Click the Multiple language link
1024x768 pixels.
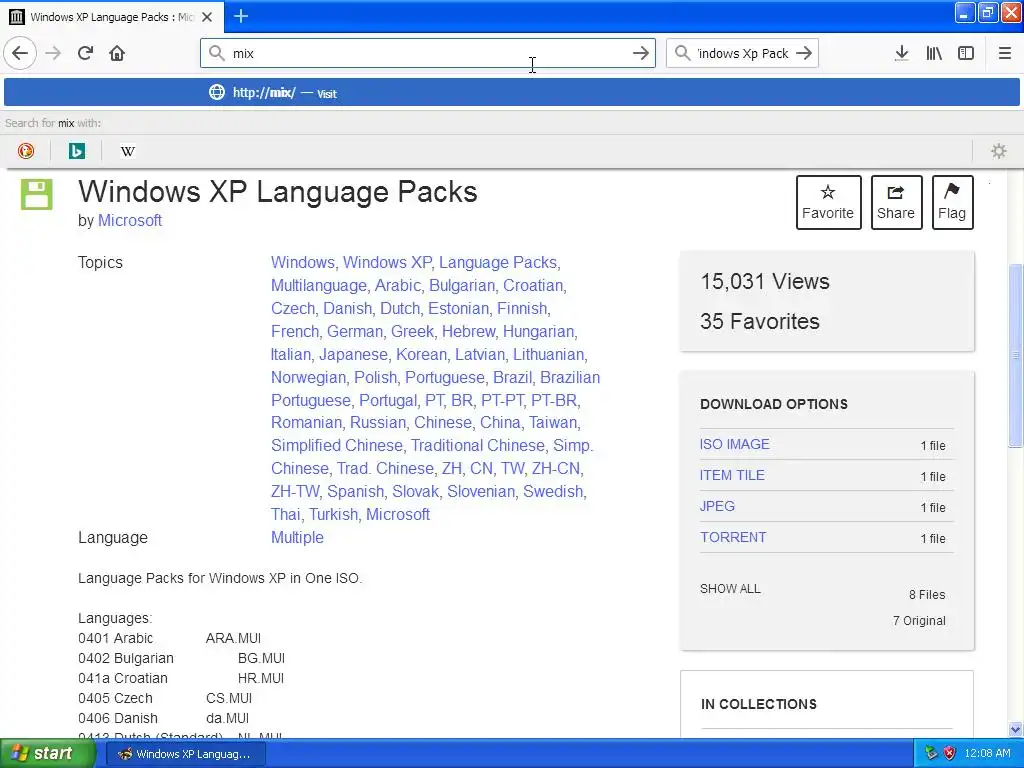(297, 537)
